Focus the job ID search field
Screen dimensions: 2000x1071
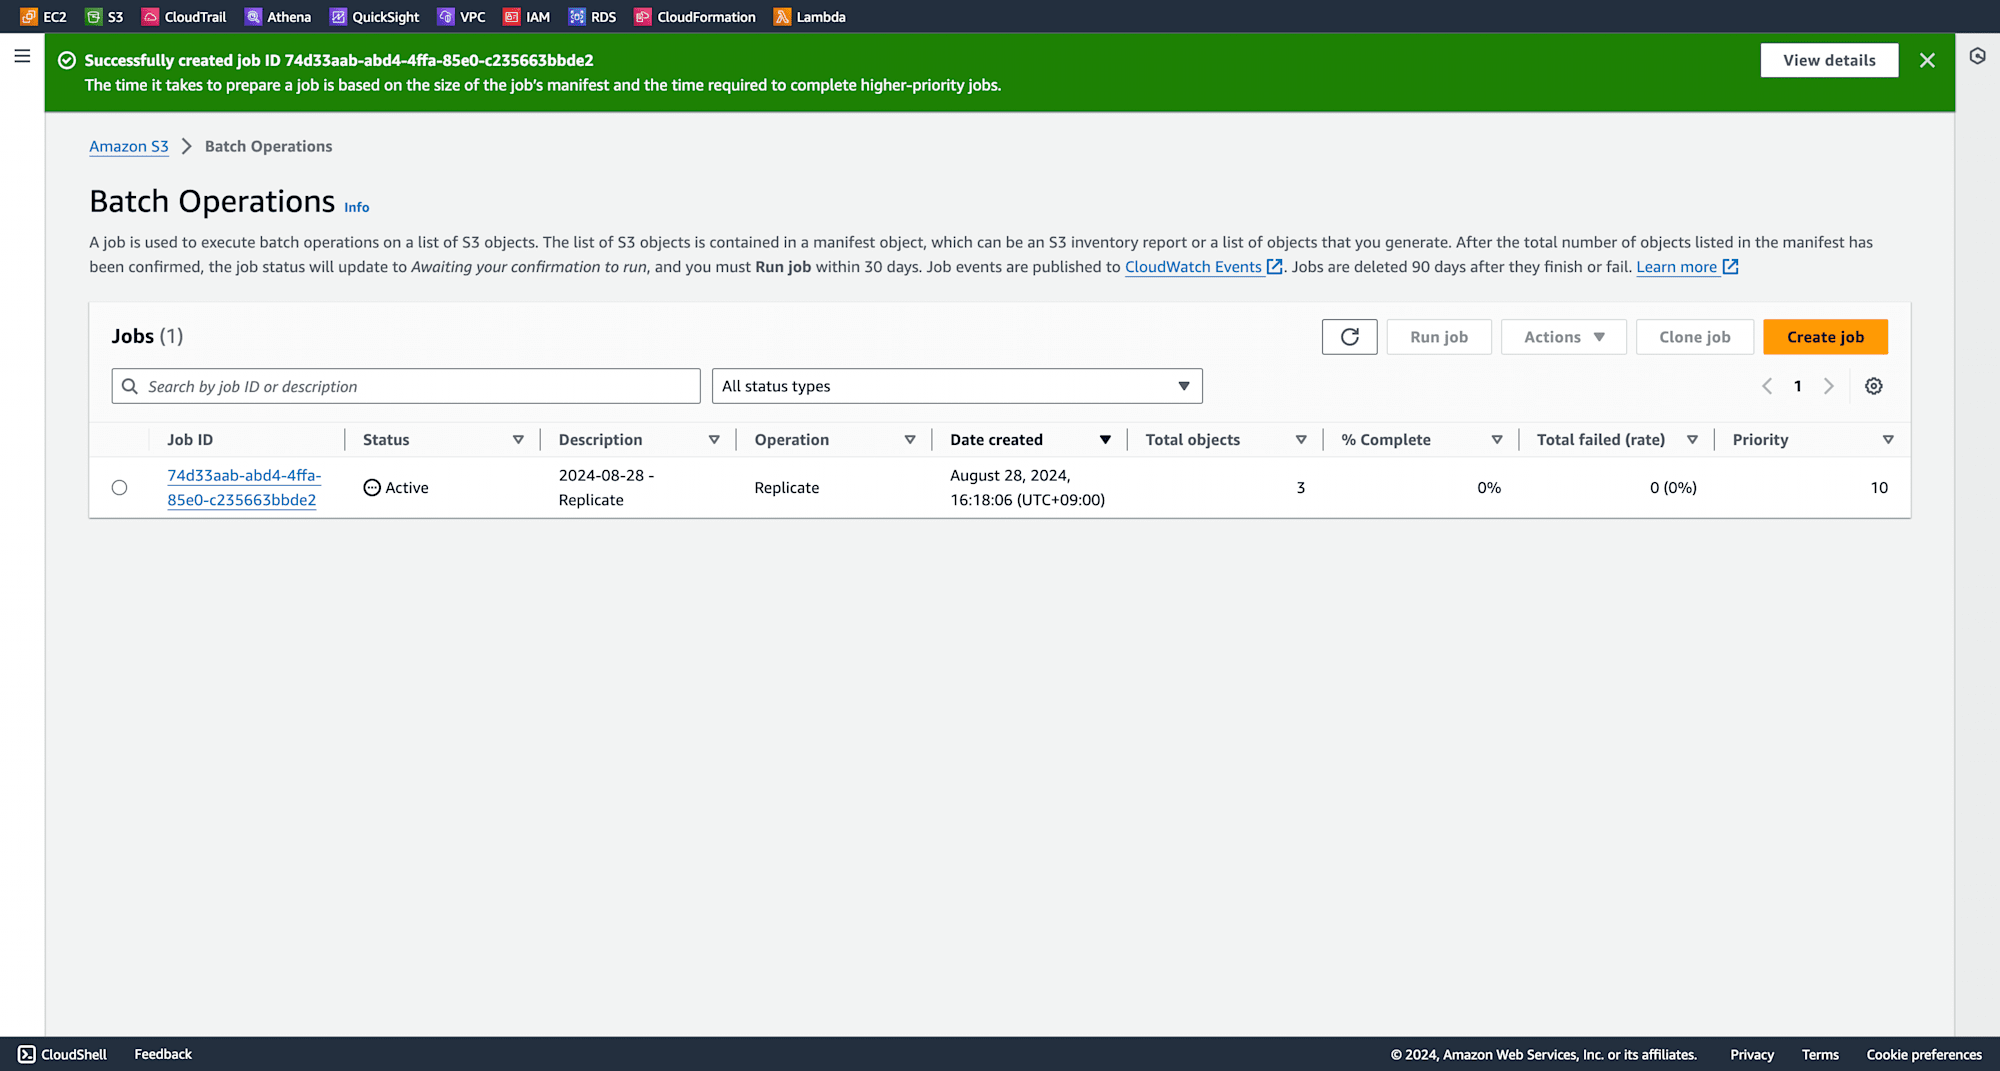point(406,386)
